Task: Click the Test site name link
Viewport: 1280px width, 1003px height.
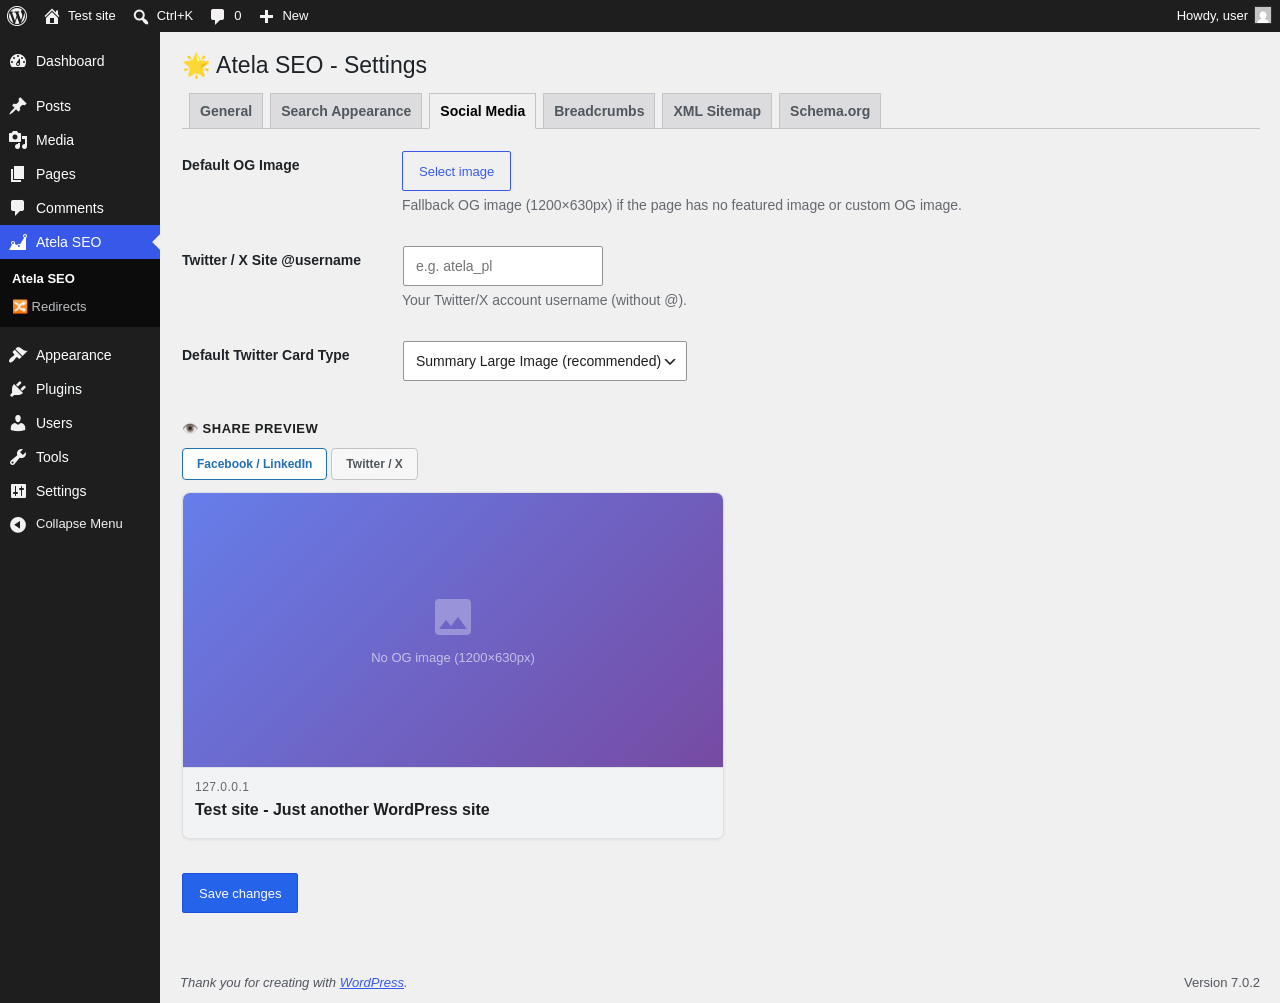Action: pyautogui.click(x=92, y=16)
